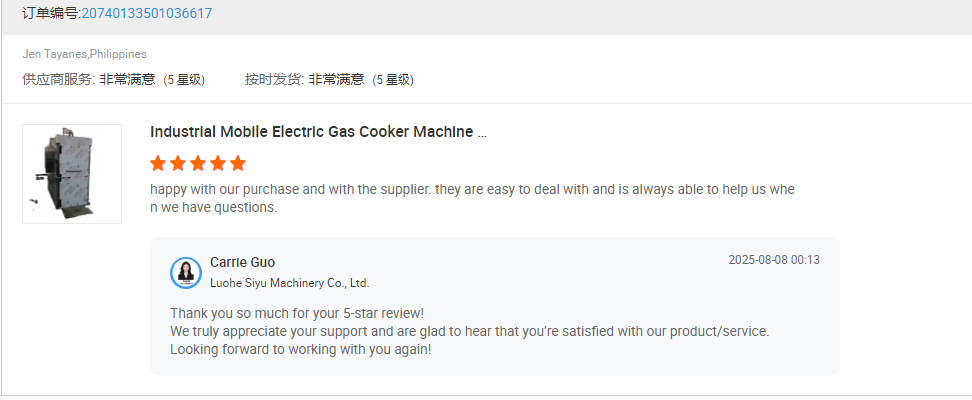Image resolution: width=972 pixels, height=400 pixels.
Task: Open Luohe Siyu Machinery Co., Ltd. link
Action: click(x=289, y=283)
